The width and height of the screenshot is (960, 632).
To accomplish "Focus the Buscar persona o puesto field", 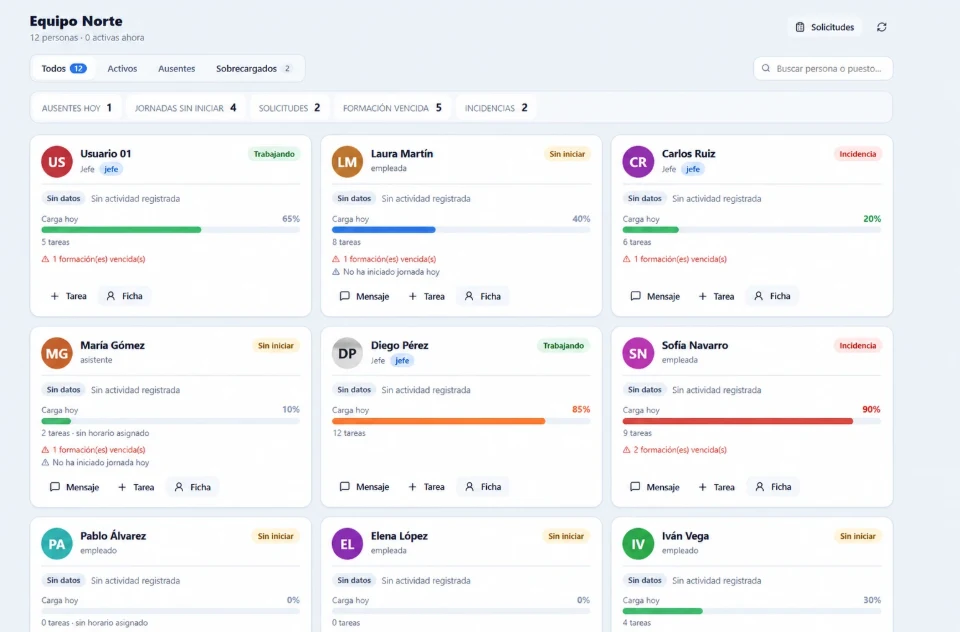I will pos(823,69).
